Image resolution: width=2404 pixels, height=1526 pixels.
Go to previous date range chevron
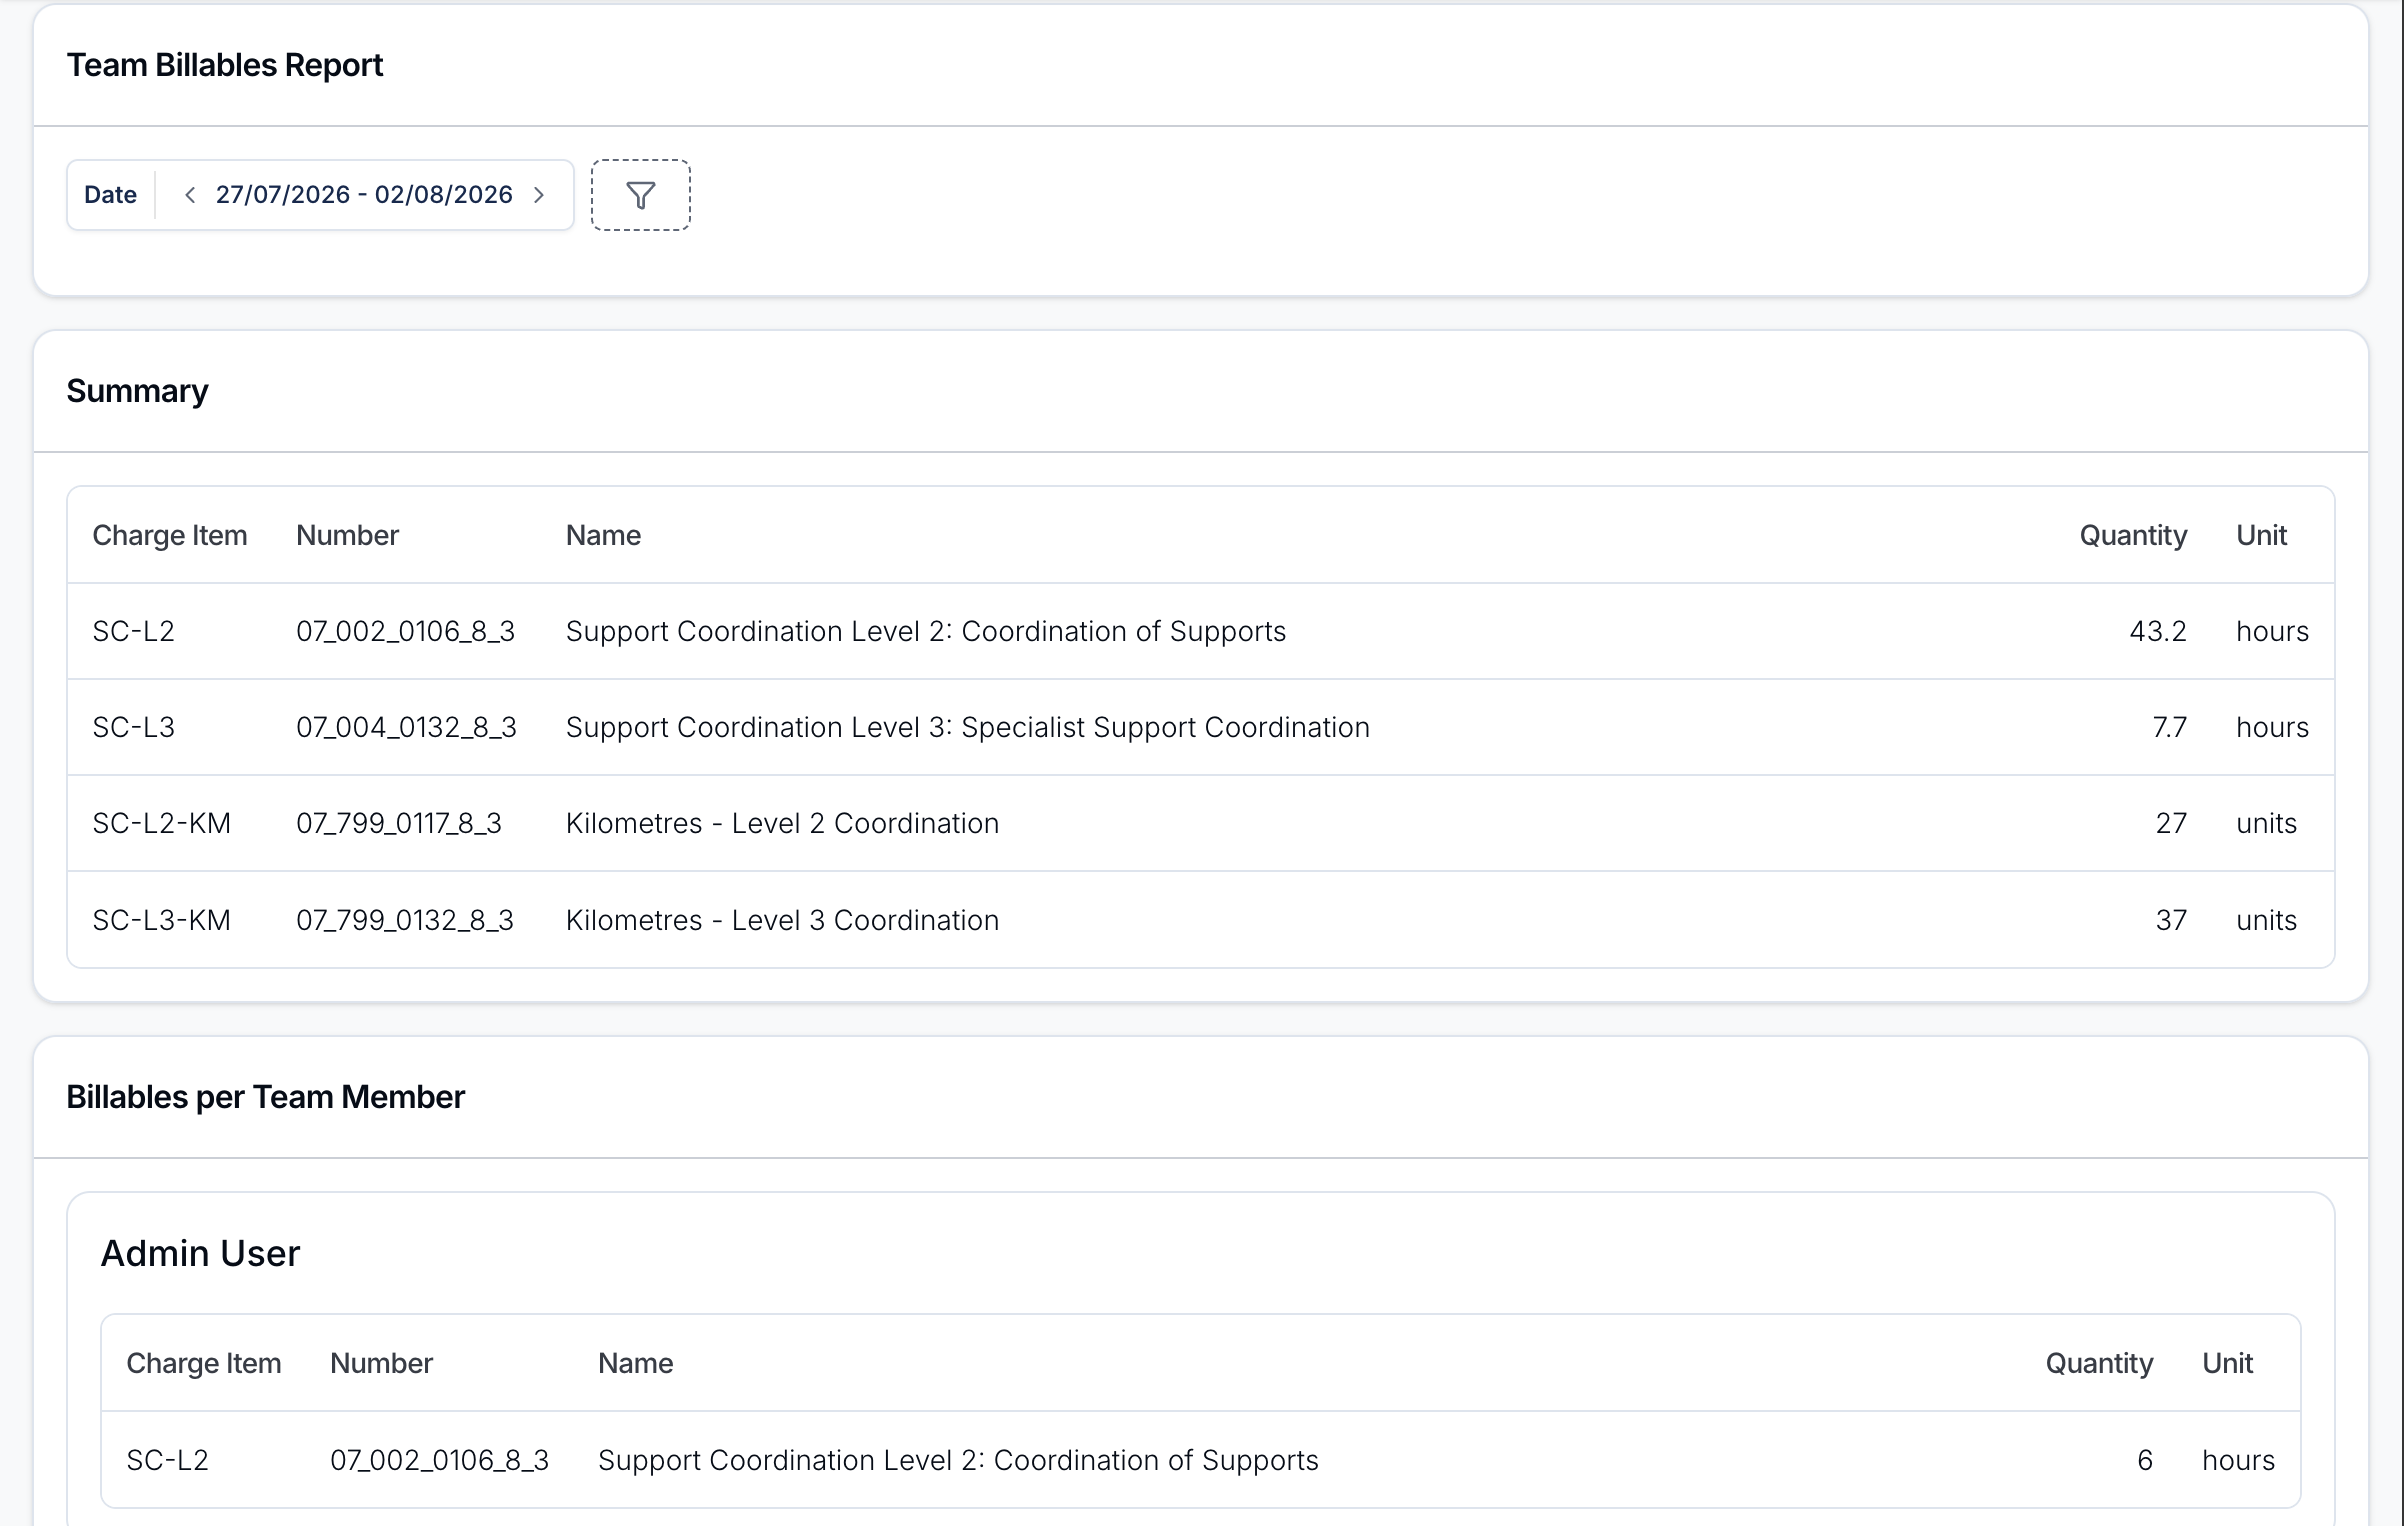point(190,195)
